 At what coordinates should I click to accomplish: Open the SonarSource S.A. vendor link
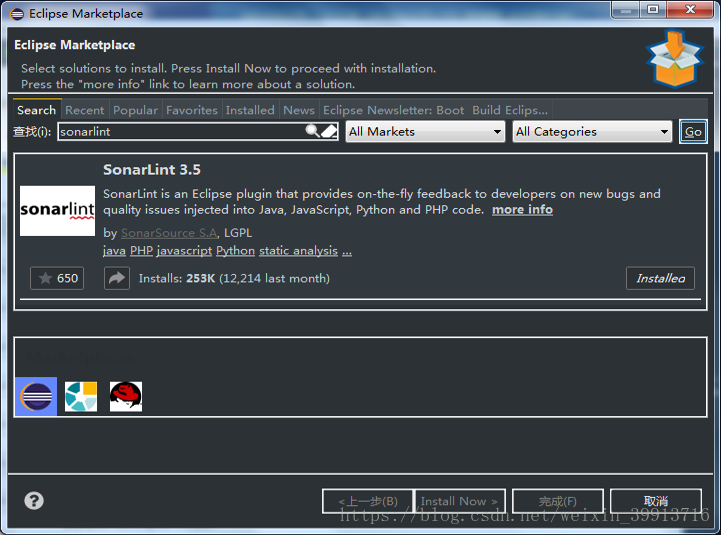point(169,233)
